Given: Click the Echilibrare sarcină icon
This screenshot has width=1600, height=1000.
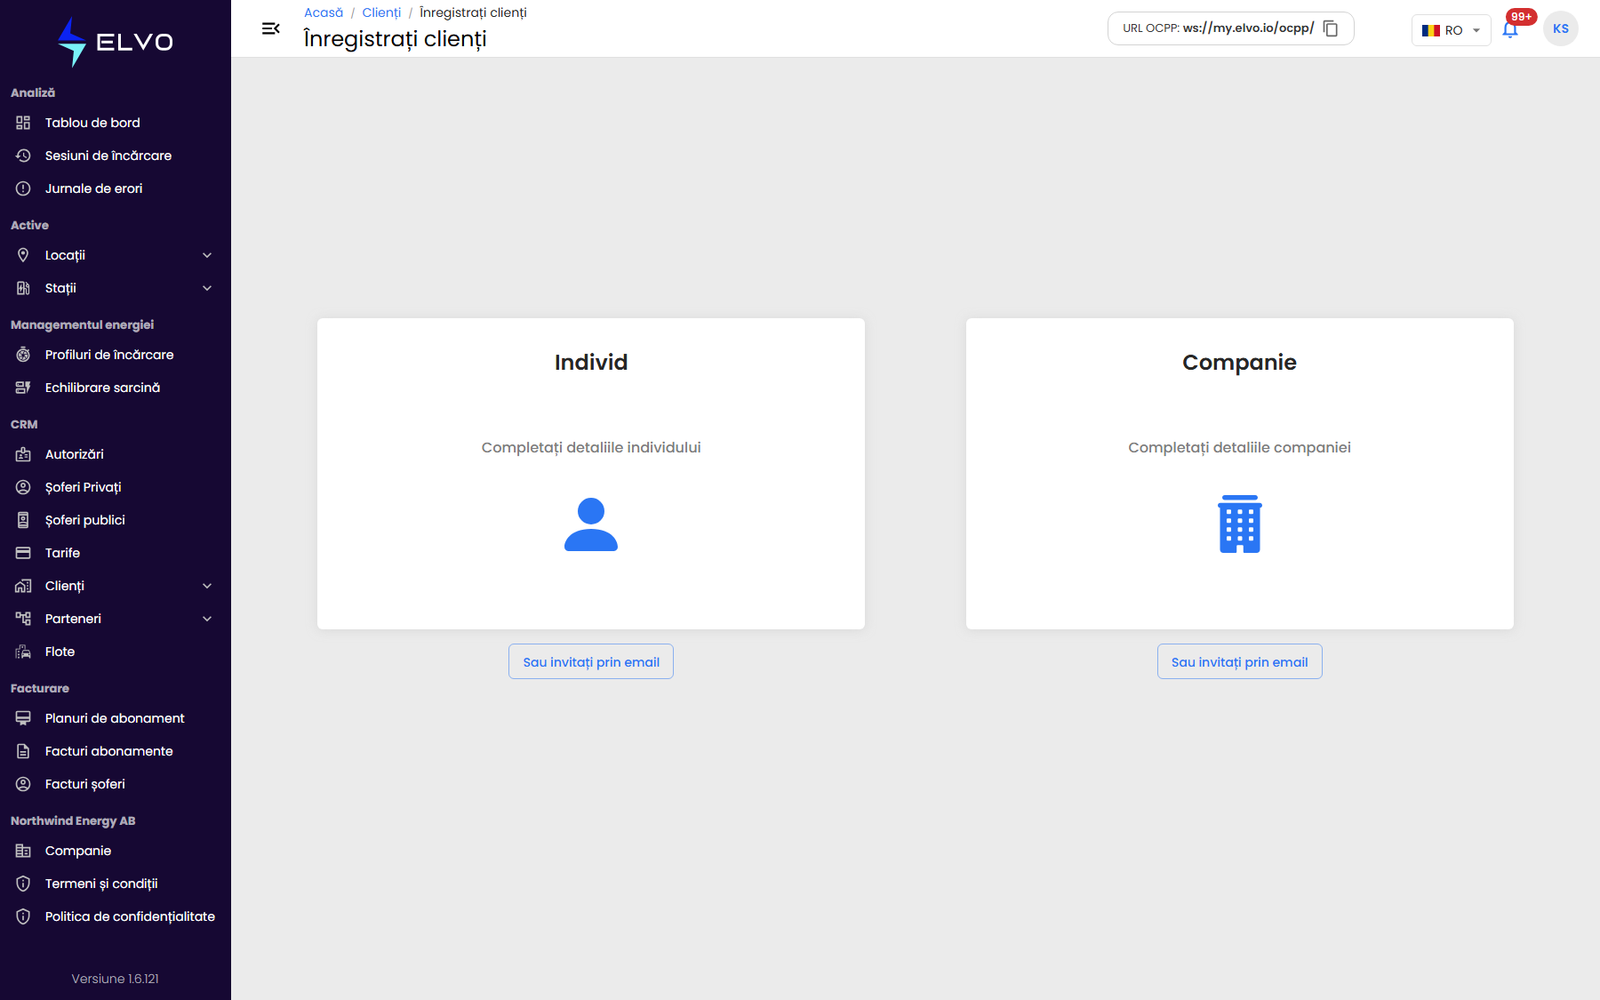Looking at the screenshot, I should pos(23,388).
